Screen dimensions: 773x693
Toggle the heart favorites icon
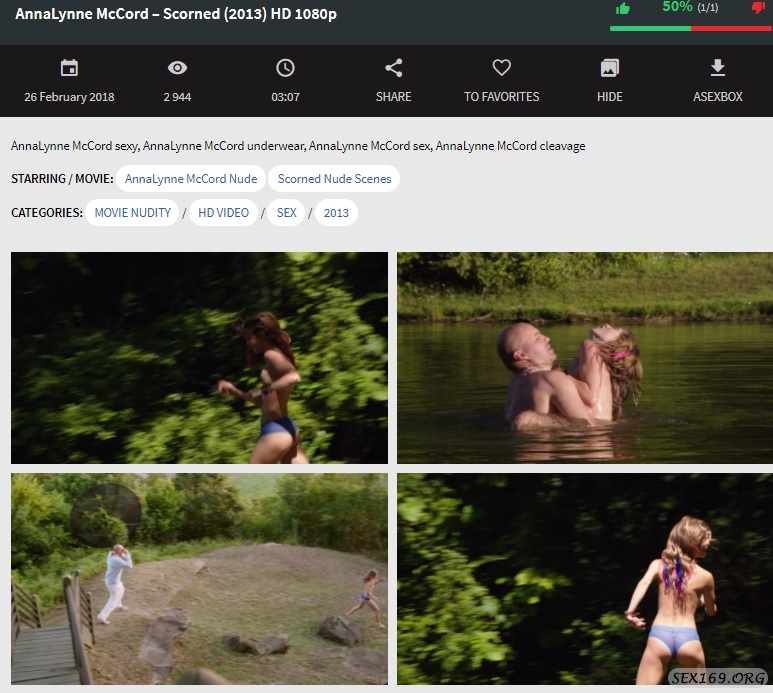501,68
